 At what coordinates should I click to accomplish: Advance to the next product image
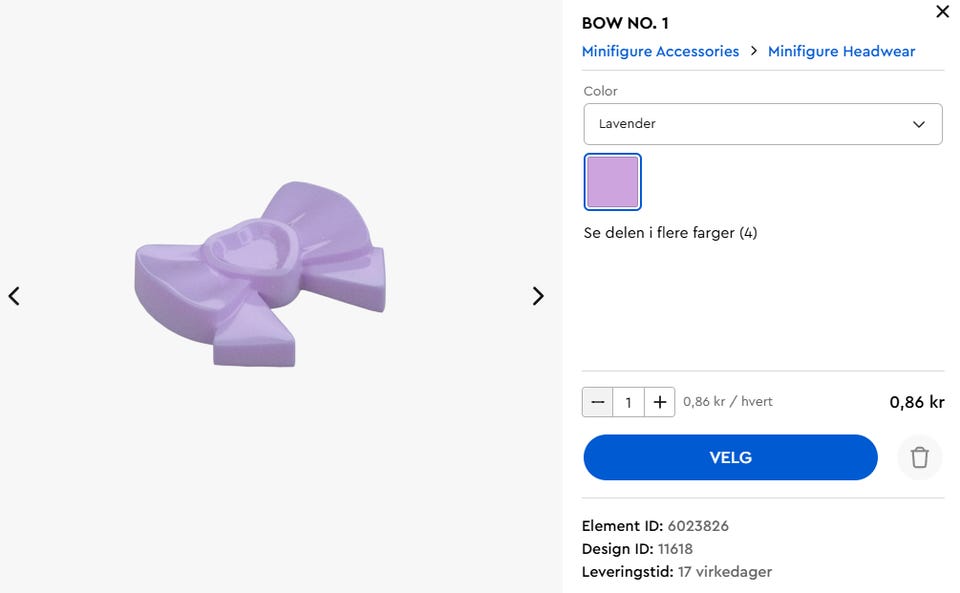coord(538,296)
